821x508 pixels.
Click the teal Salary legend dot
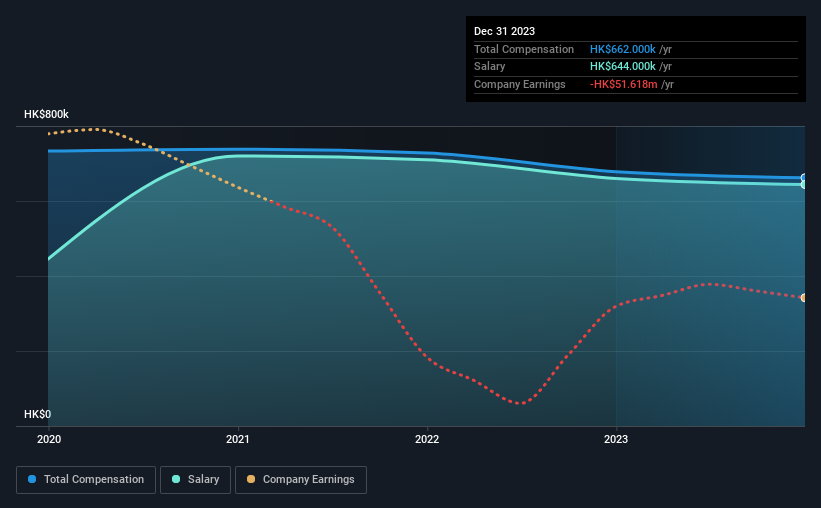click(176, 479)
